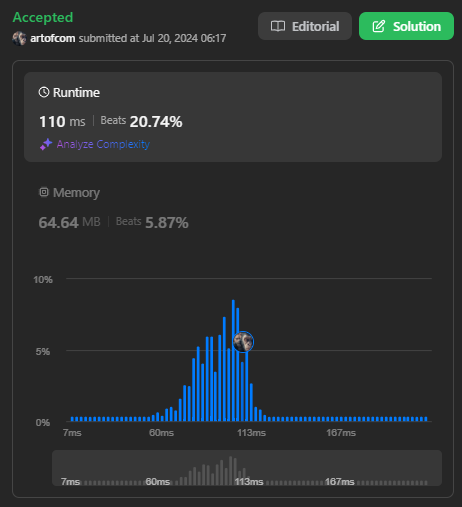Click the '64.64 MB' memory value
This screenshot has height=507, width=462.
pyautogui.click(x=69, y=222)
